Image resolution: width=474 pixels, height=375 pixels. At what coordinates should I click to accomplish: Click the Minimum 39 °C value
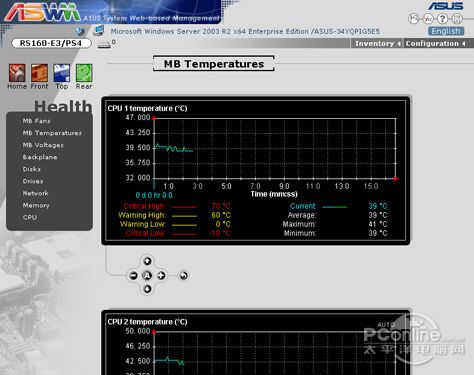(x=378, y=233)
